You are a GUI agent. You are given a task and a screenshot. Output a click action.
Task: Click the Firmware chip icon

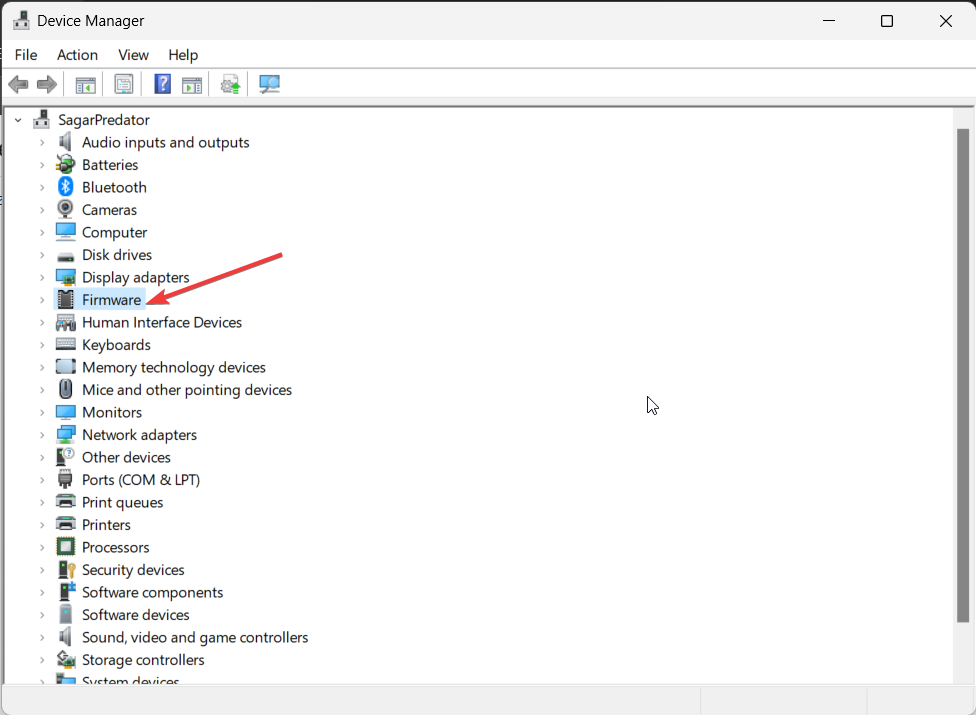point(65,299)
